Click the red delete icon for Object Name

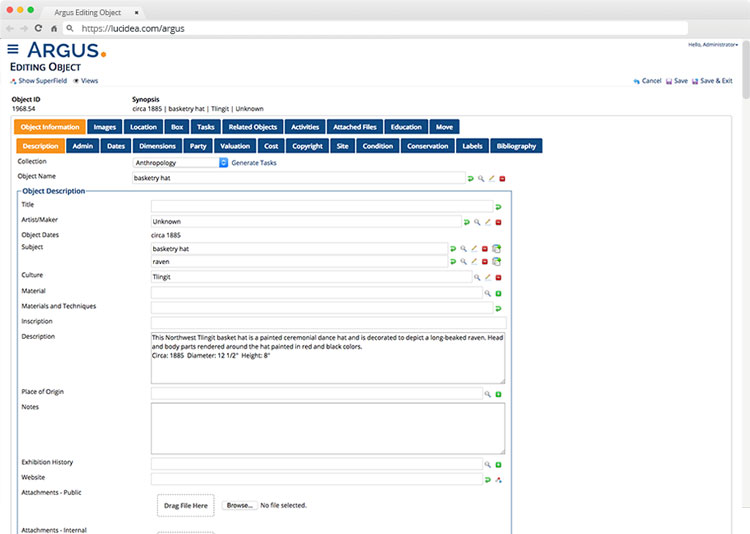tap(502, 178)
